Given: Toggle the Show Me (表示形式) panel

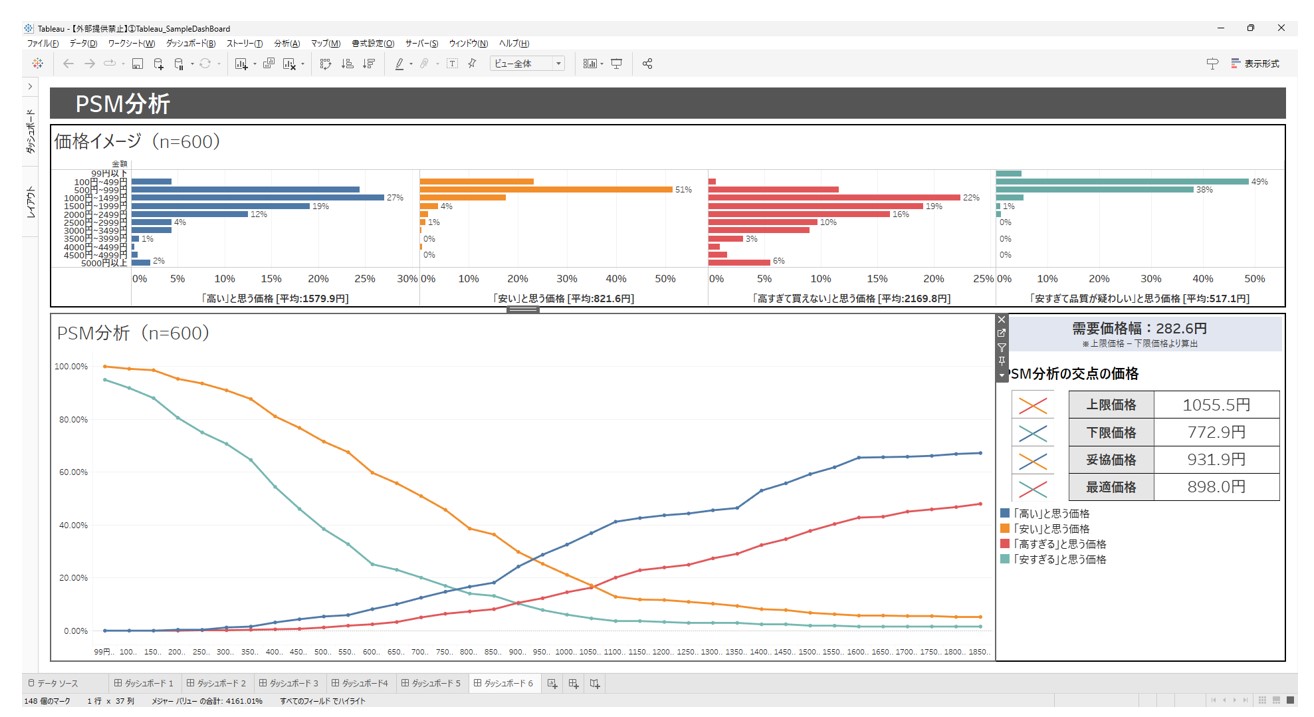Looking at the screenshot, I should click(1254, 63).
